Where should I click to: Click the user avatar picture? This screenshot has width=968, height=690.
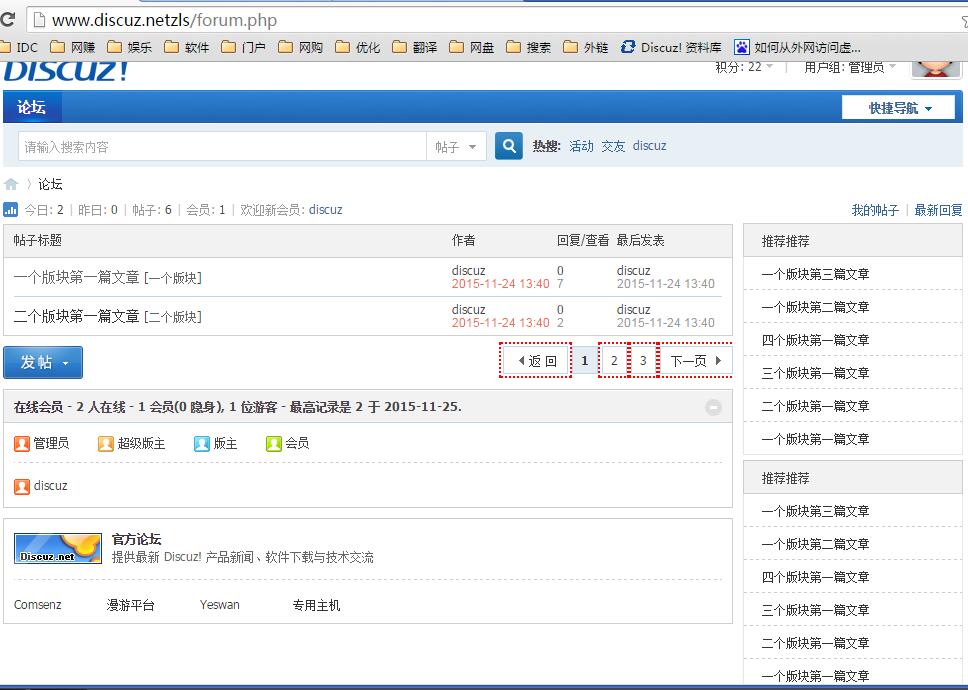click(936, 69)
